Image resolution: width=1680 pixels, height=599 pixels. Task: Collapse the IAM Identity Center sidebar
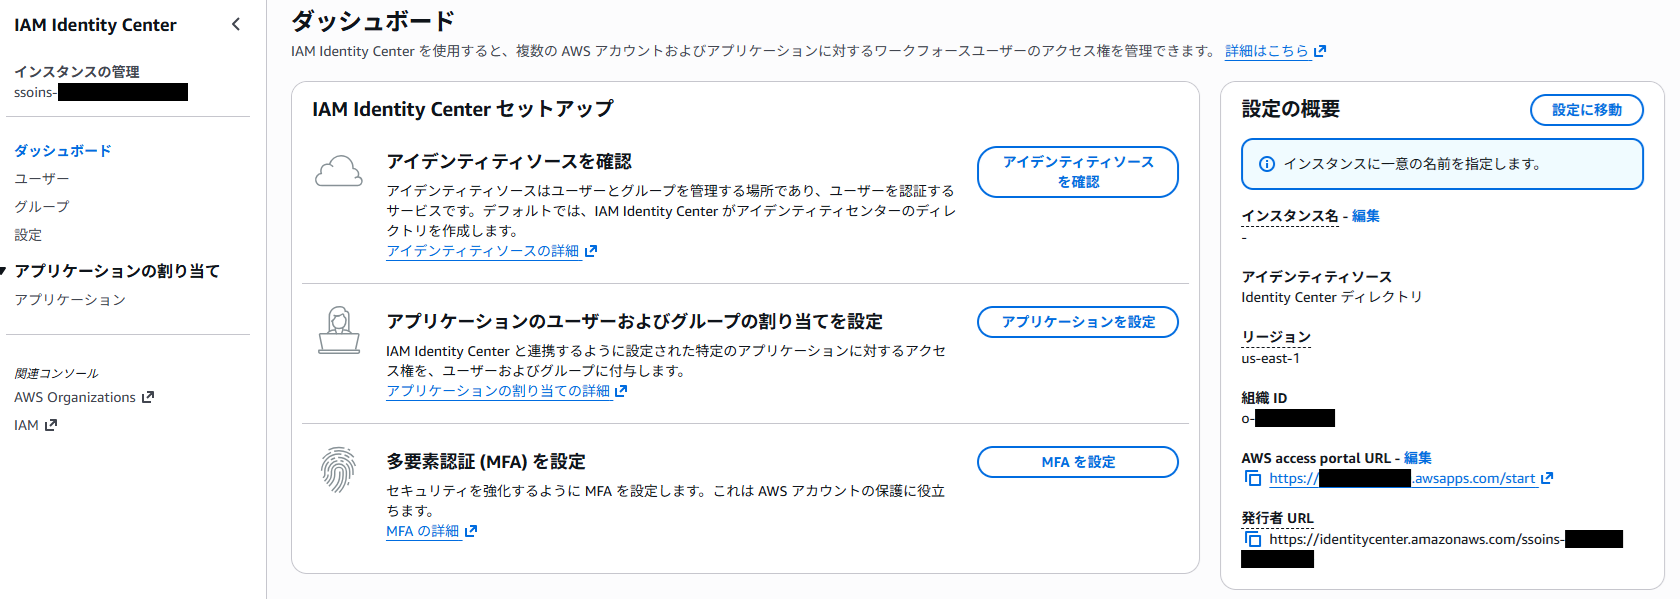point(236,24)
